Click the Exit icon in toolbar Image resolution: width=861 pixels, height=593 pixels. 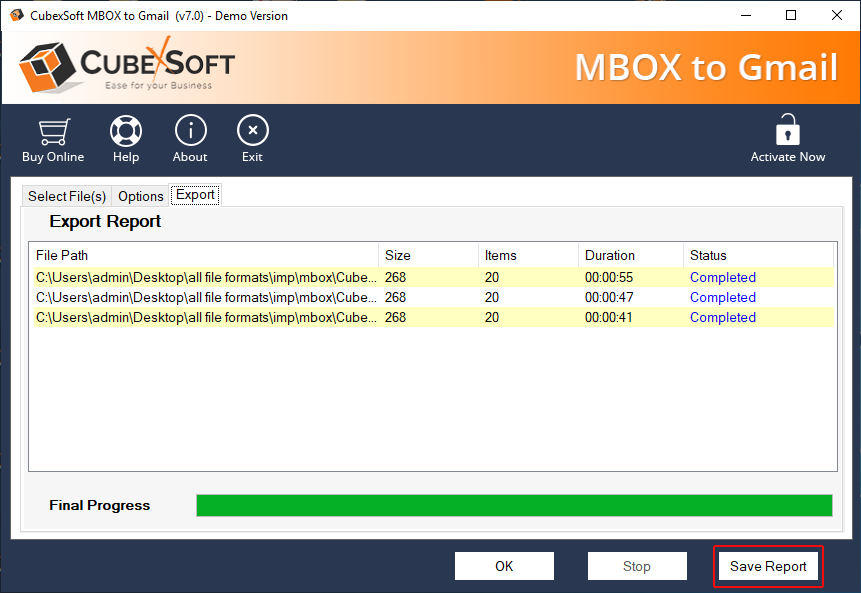pyautogui.click(x=252, y=132)
